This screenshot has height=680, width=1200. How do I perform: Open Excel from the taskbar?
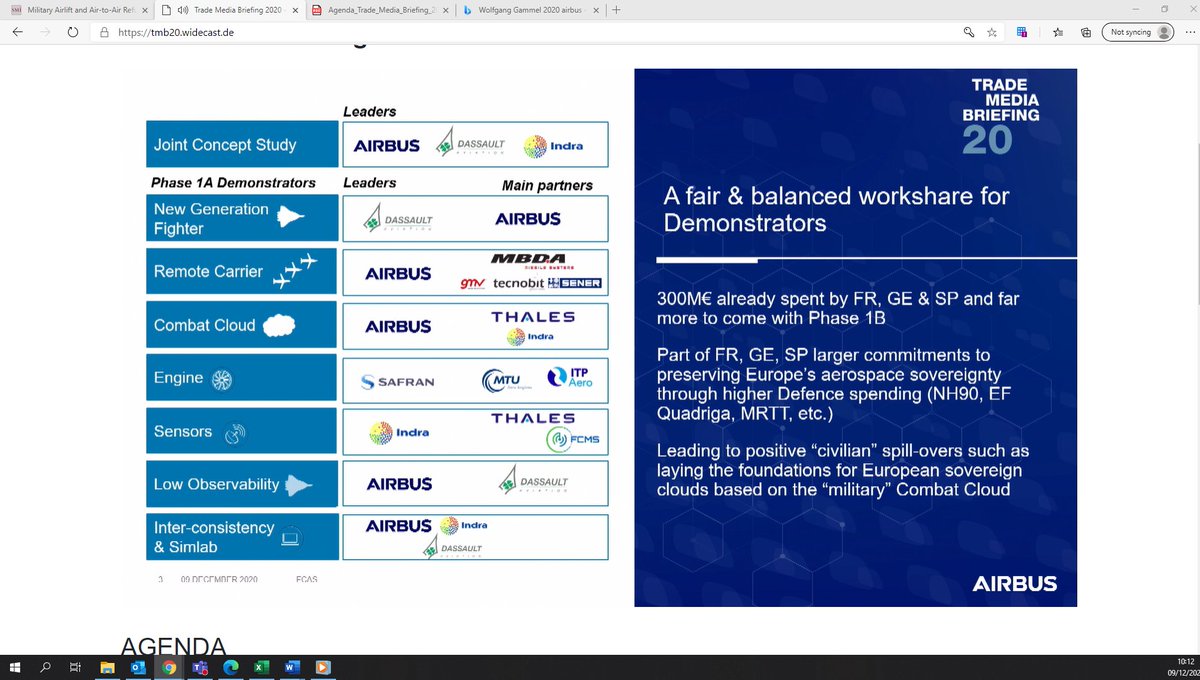[260, 667]
